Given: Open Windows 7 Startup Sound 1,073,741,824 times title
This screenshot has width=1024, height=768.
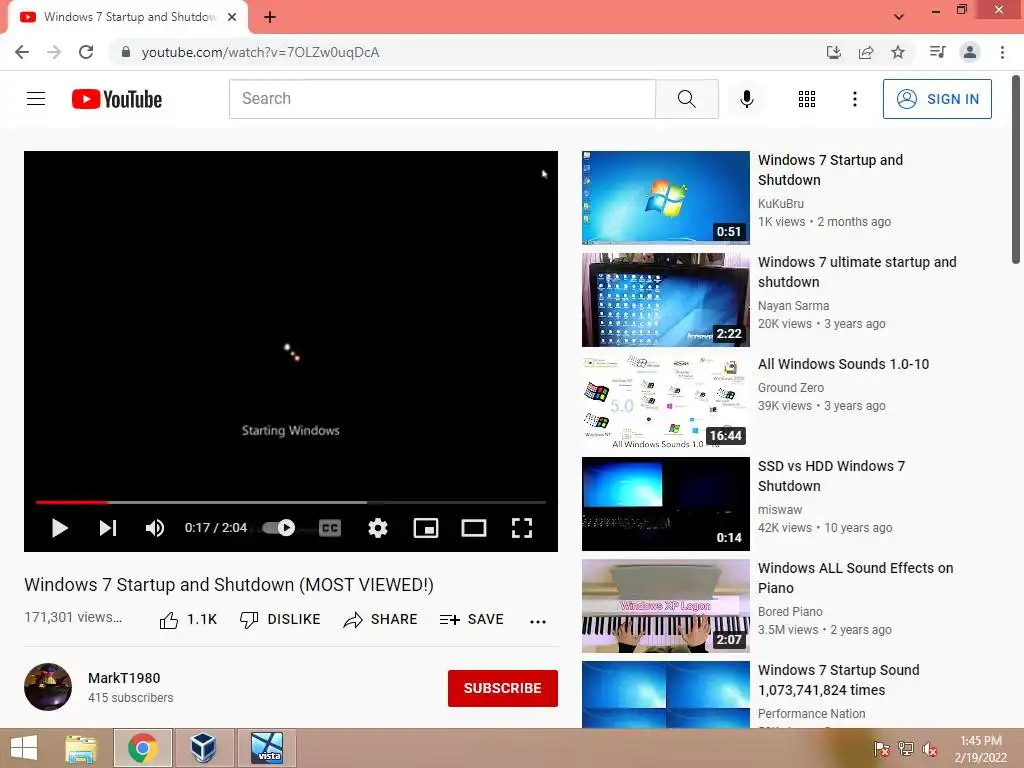Looking at the screenshot, I should coord(839,680).
